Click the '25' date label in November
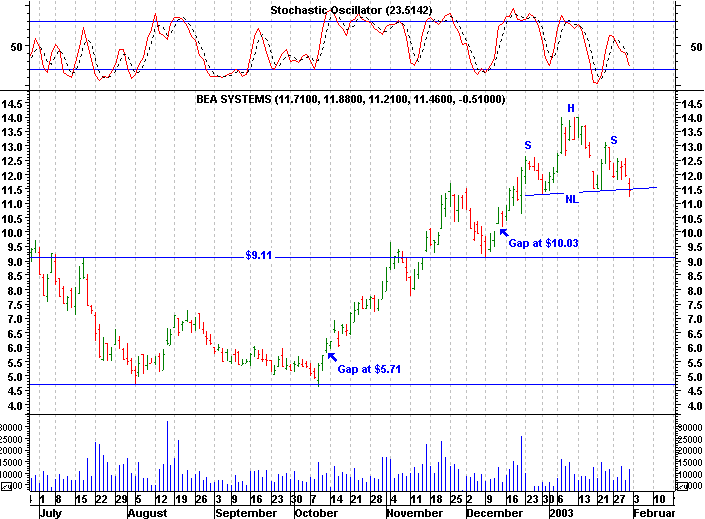 coord(456,499)
